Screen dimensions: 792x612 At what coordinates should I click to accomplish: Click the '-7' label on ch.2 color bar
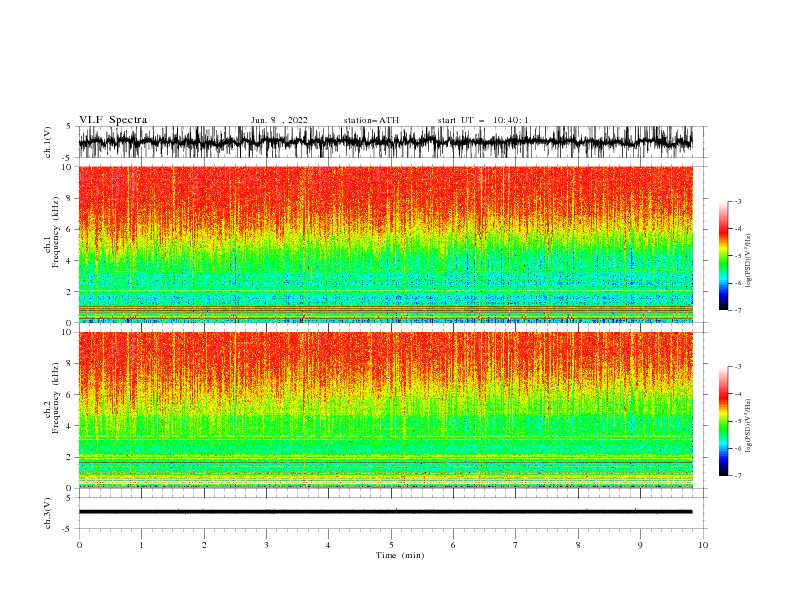pyautogui.click(x=737, y=476)
